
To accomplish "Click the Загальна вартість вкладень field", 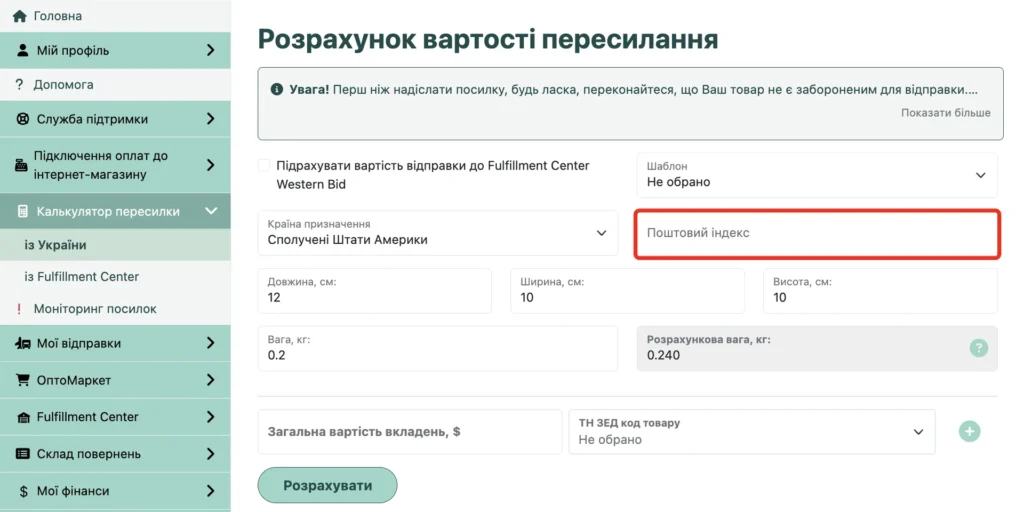I will point(409,432).
